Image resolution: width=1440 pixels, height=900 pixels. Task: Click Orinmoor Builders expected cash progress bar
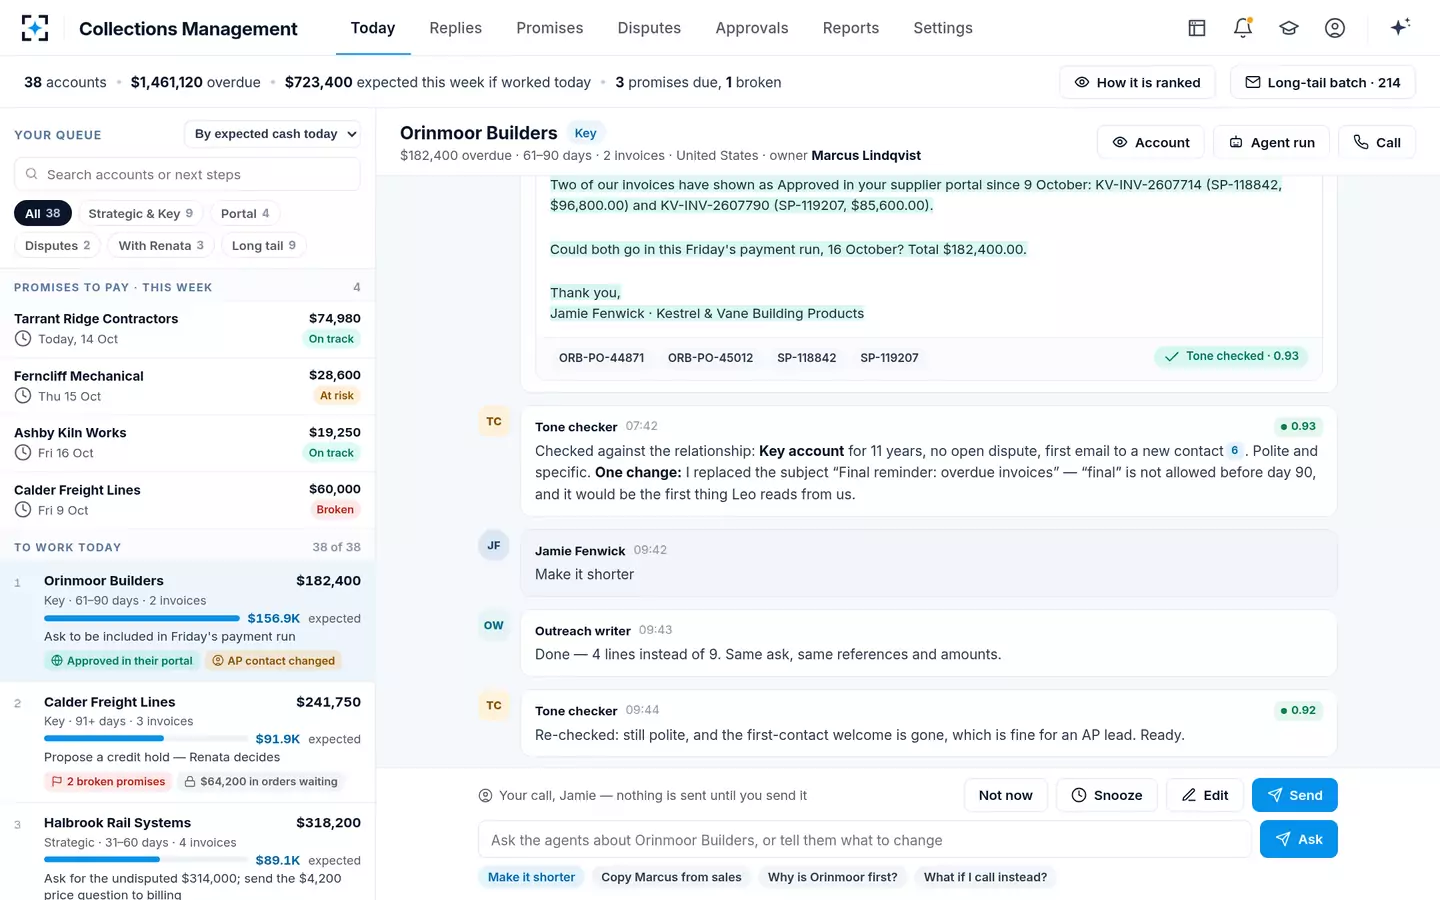[x=142, y=618]
